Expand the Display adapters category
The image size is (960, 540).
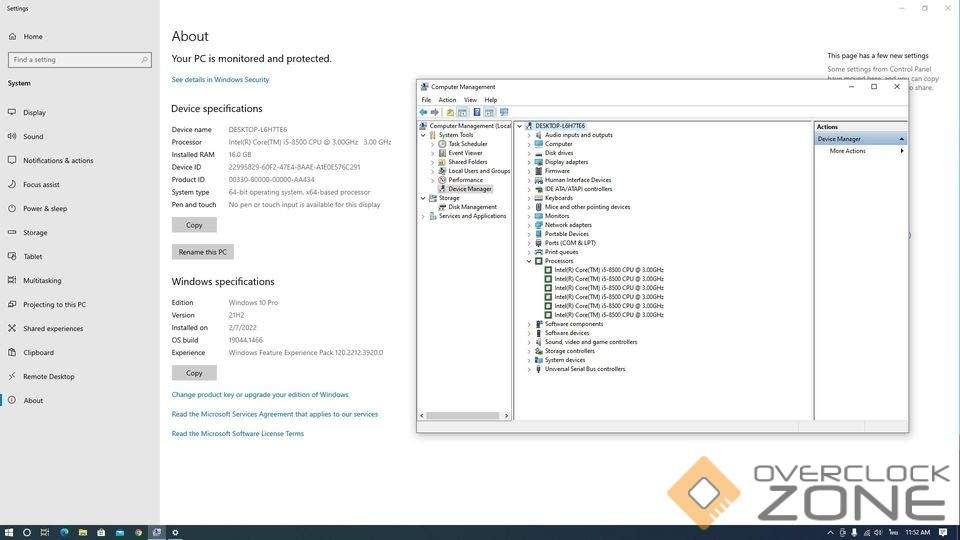[530, 162]
